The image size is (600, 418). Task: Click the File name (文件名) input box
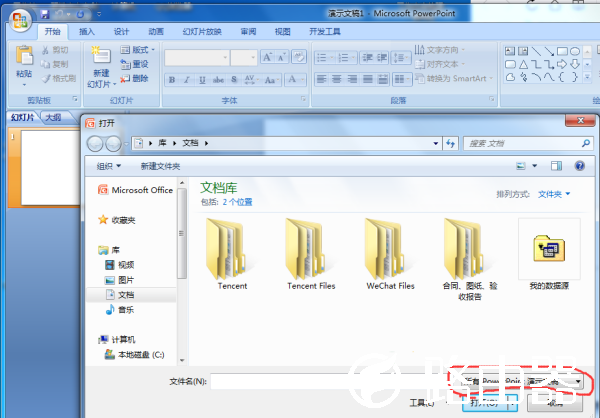coord(328,381)
